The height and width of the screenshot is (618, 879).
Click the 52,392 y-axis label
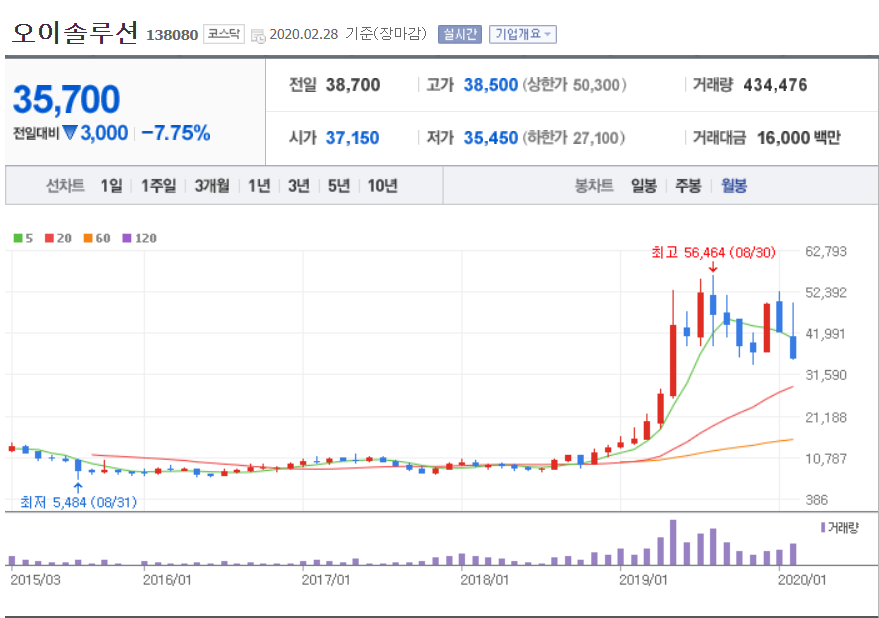coord(826,293)
